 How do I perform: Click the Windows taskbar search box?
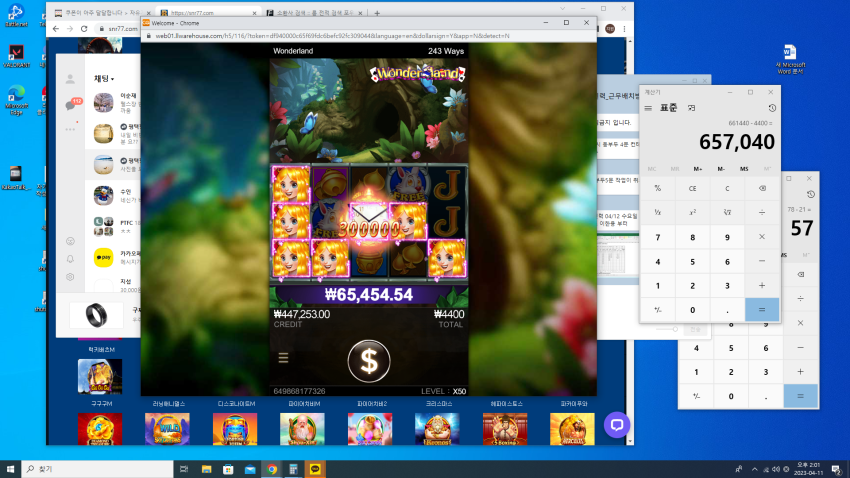97,469
